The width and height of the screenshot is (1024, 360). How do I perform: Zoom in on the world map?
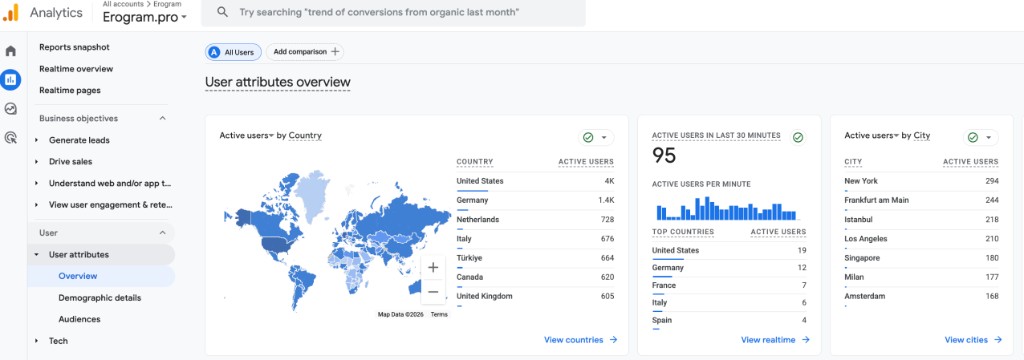click(433, 267)
